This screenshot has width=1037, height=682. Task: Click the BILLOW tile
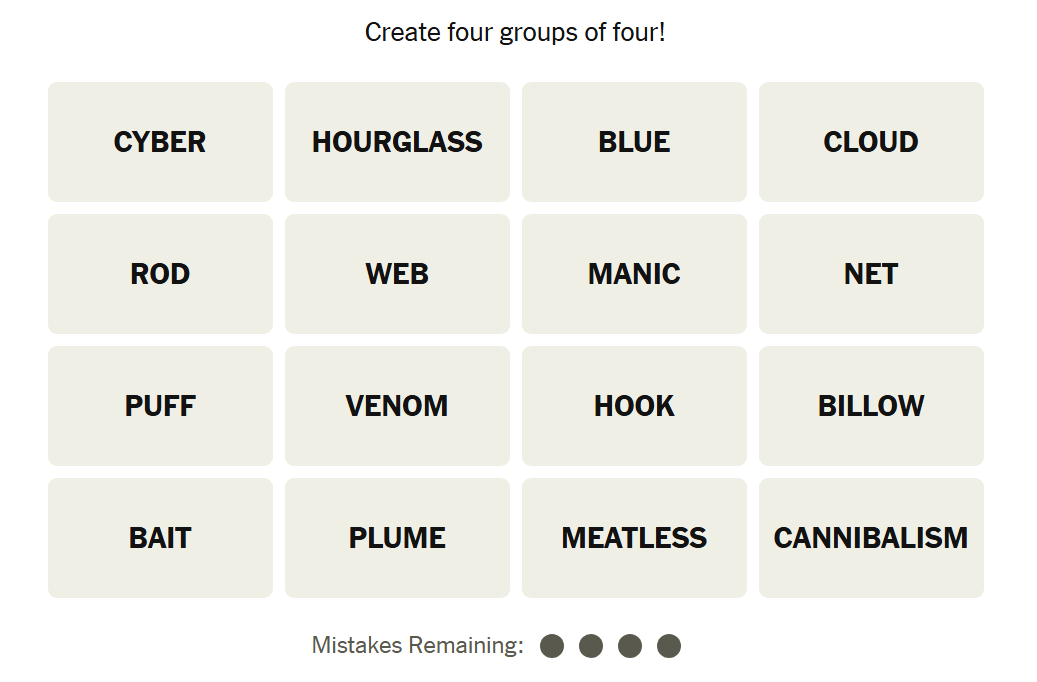coord(871,406)
